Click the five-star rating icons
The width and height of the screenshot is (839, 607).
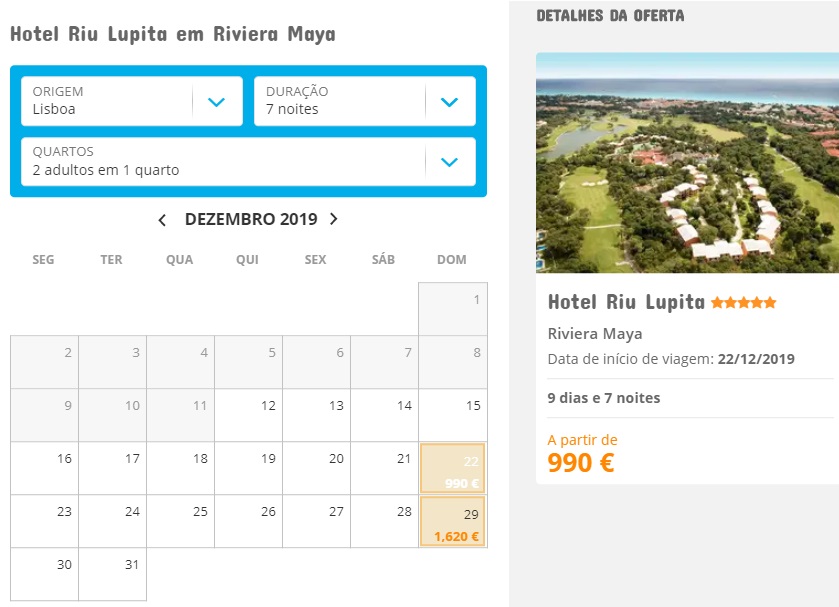click(x=743, y=303)
